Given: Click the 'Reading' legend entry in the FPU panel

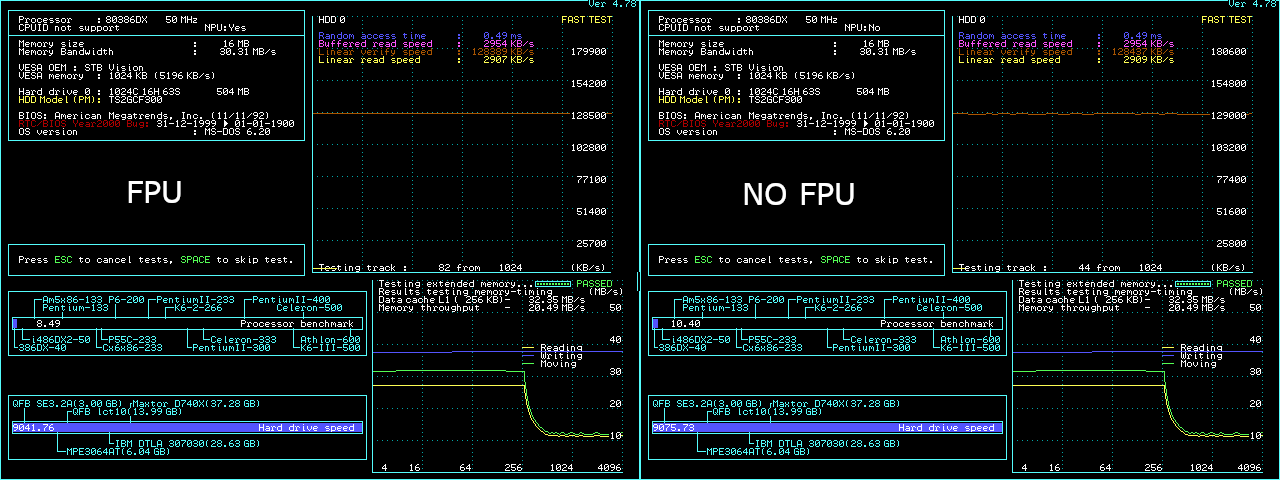Looking at the screenshot, I should coord(561,348).
